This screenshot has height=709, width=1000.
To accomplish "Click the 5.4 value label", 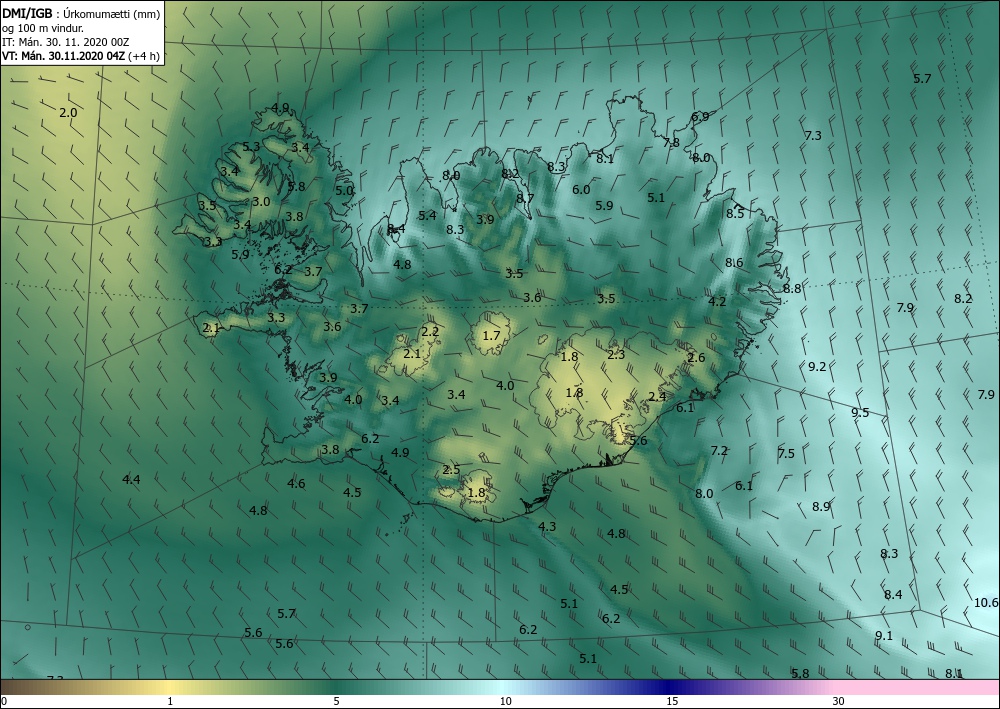I will click(427, 216).
